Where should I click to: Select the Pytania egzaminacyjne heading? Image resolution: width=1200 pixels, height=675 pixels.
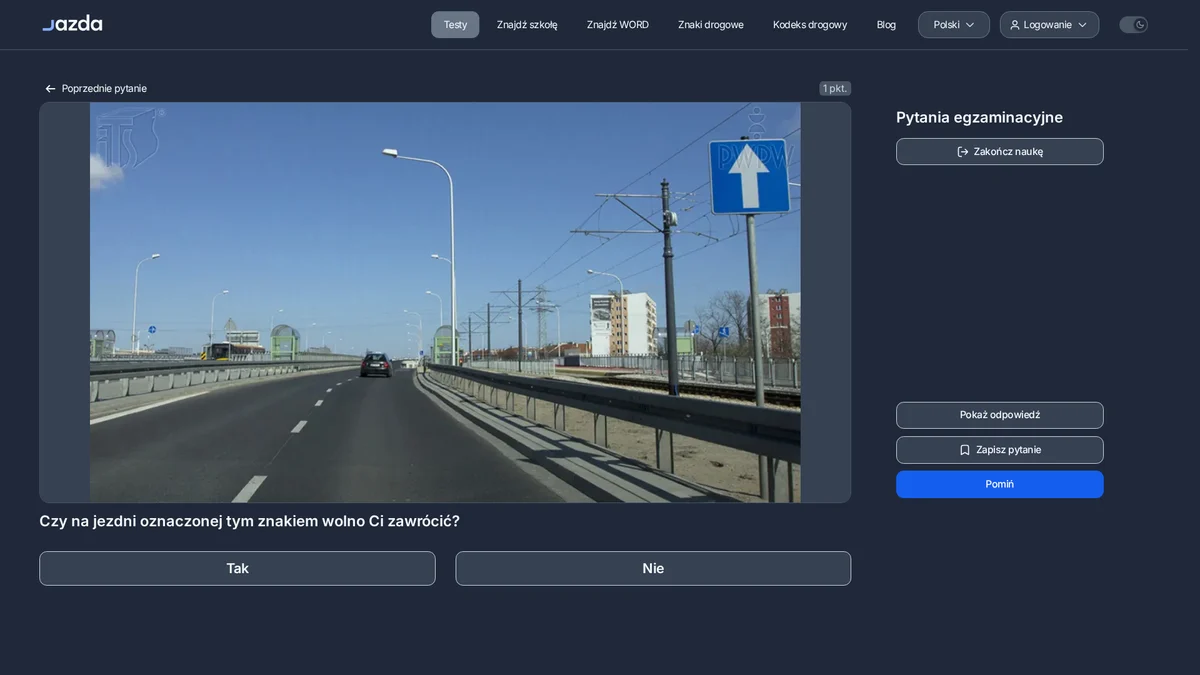click(979, 117)
